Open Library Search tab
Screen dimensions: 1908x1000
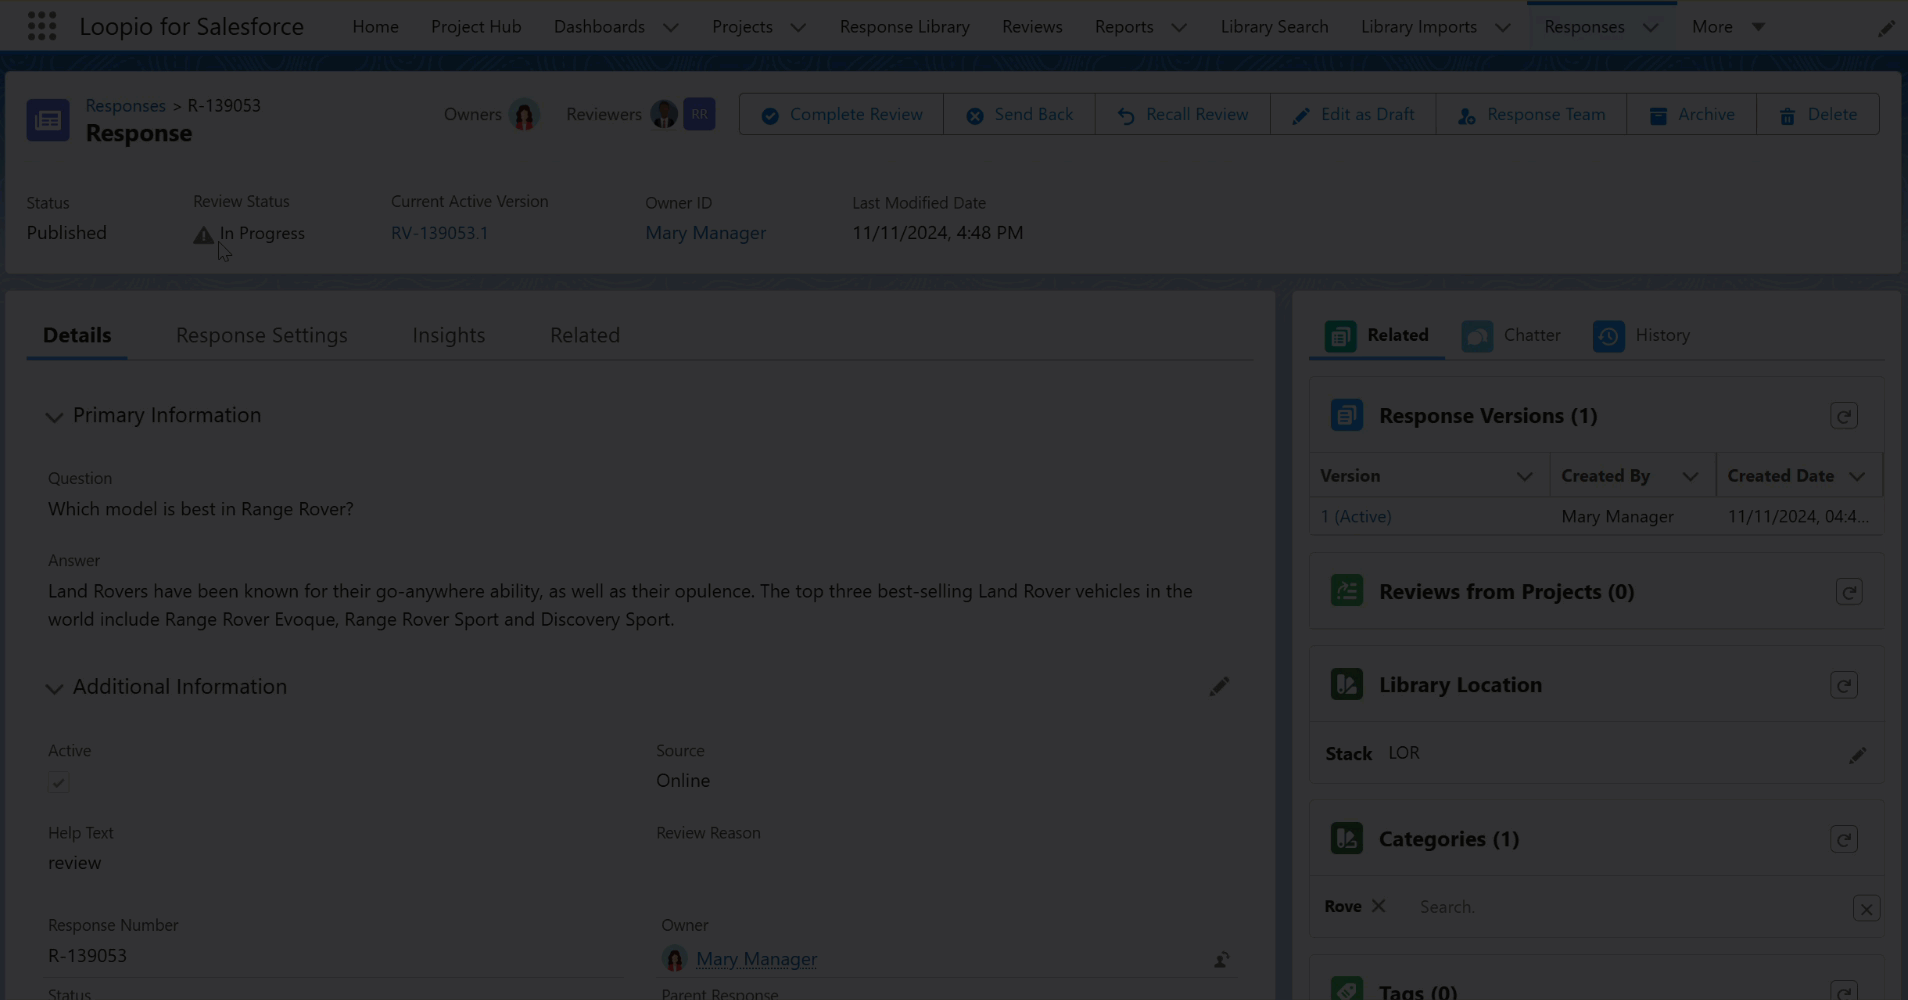[x=1274, y=27]
